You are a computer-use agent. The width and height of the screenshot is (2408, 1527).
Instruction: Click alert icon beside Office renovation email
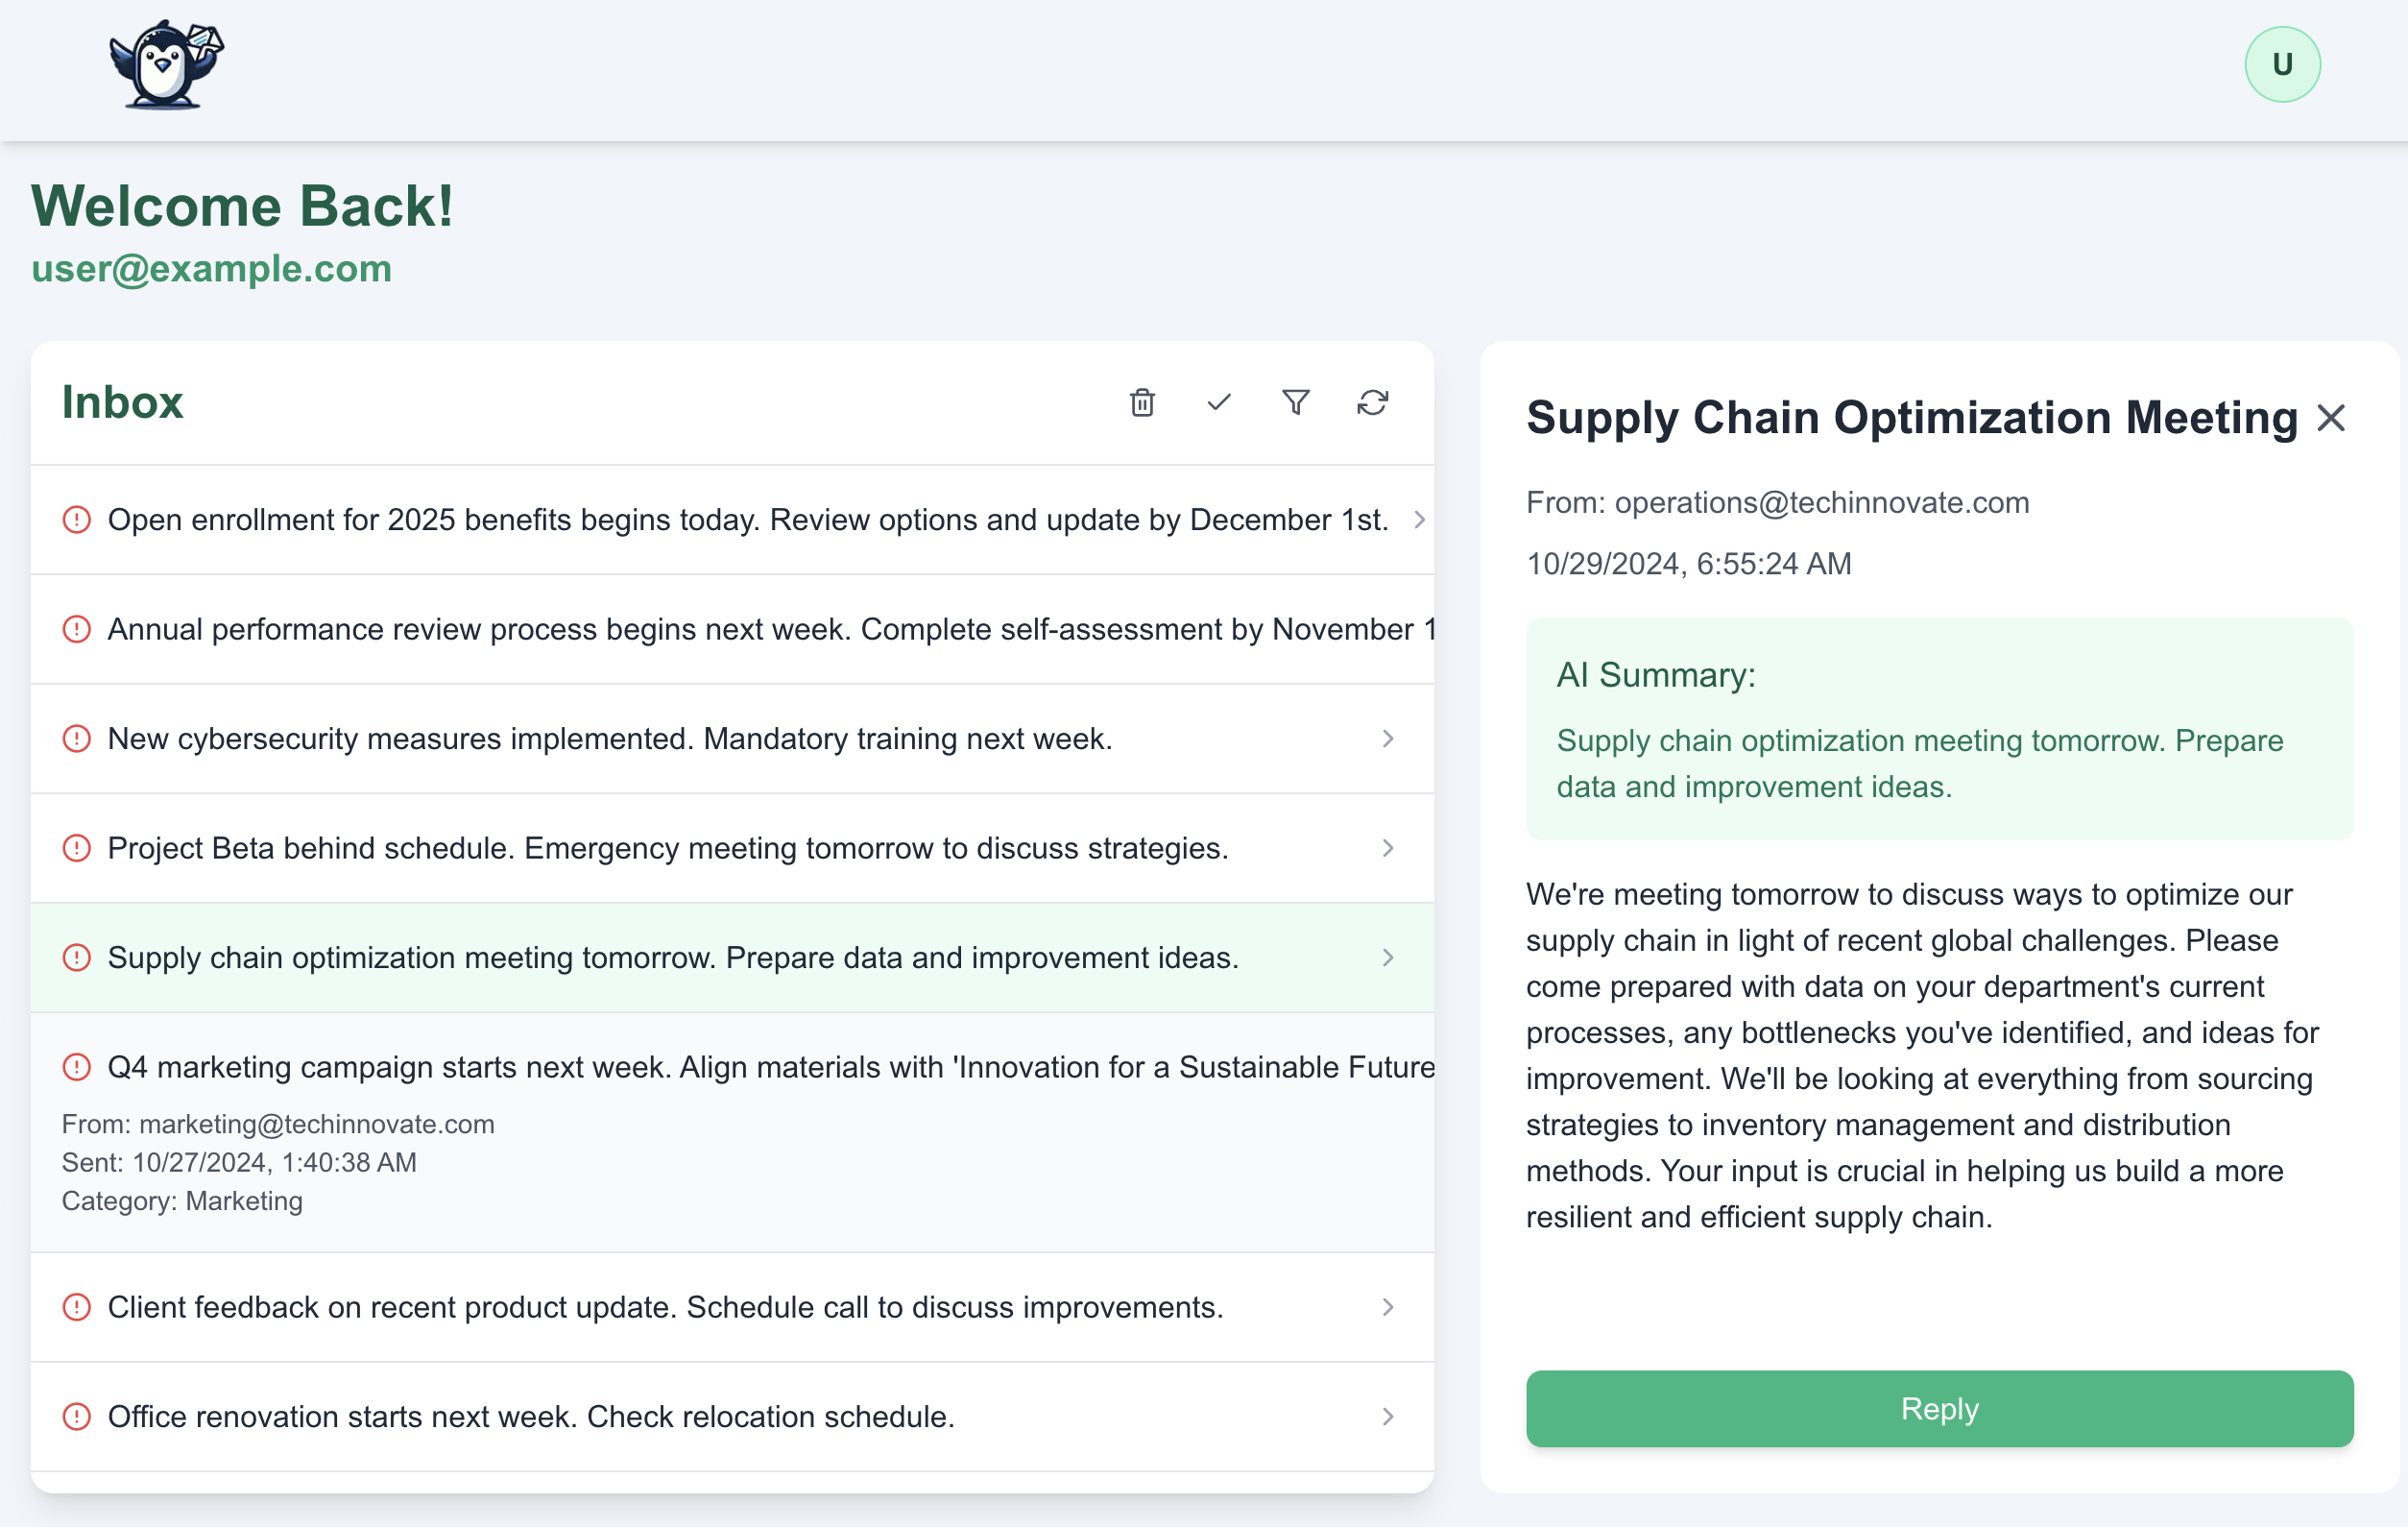coord(77,1416)
